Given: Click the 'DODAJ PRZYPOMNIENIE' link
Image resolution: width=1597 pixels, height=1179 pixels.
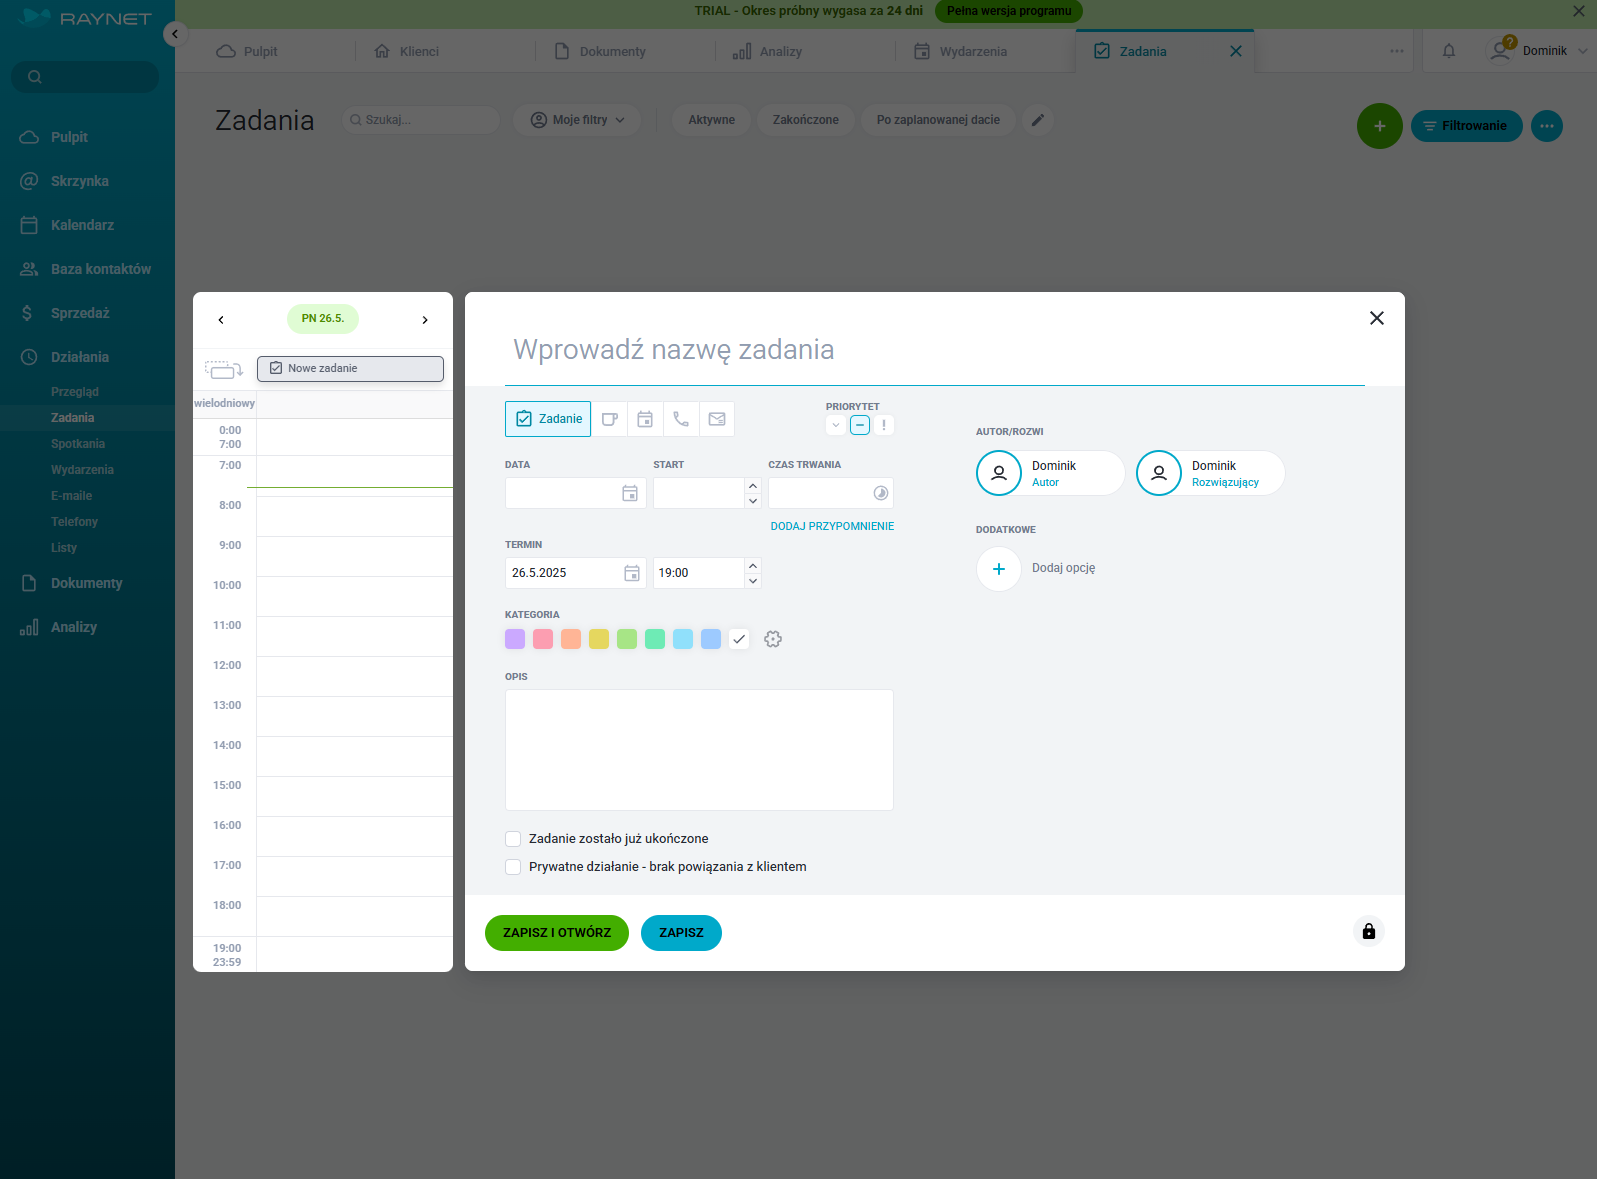Looking at the screenshot, I should 832,526.
